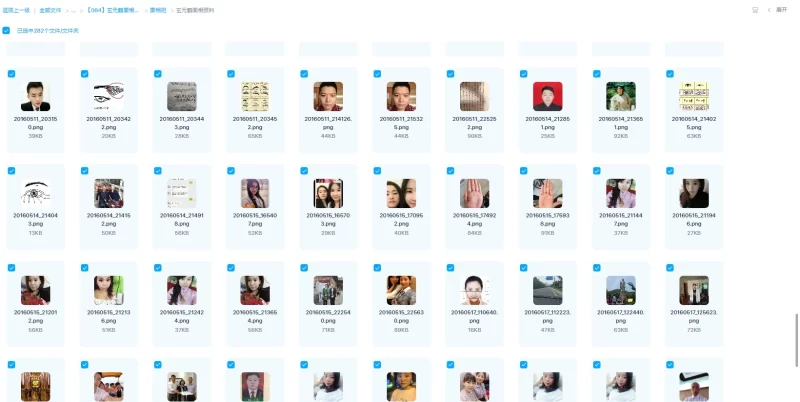Image resolution: width=800 pixels, height=402 pixels.
Task: Open single eye drawing 20160514_214043.png
Action: pos(35,193)
